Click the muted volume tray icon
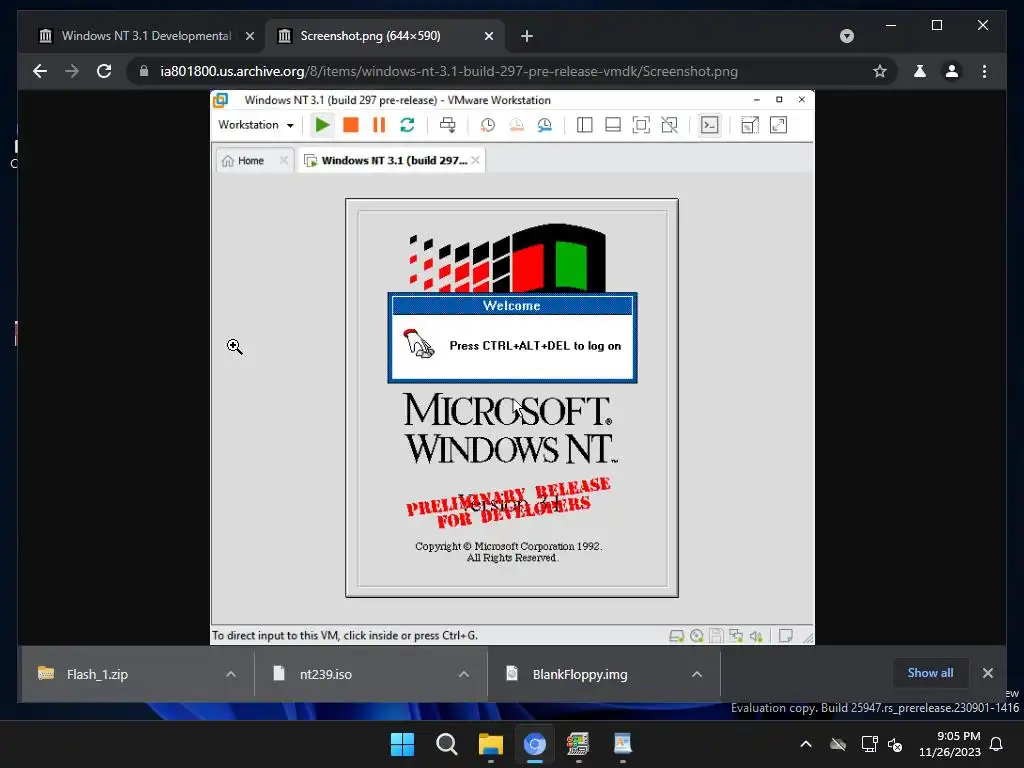The height and width of the screenshot is (768, 1024). 895,744
